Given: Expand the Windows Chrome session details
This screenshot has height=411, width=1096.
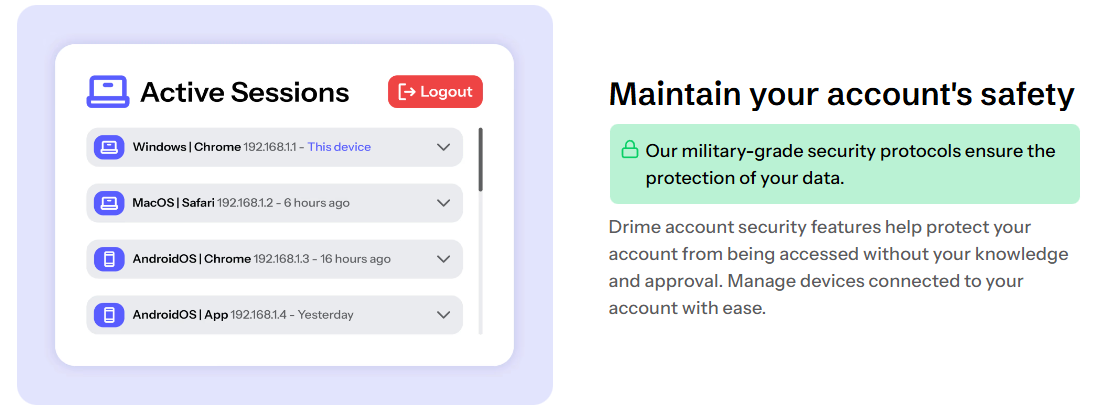Looking at the screenshot, I should click(x=444, y=147).
